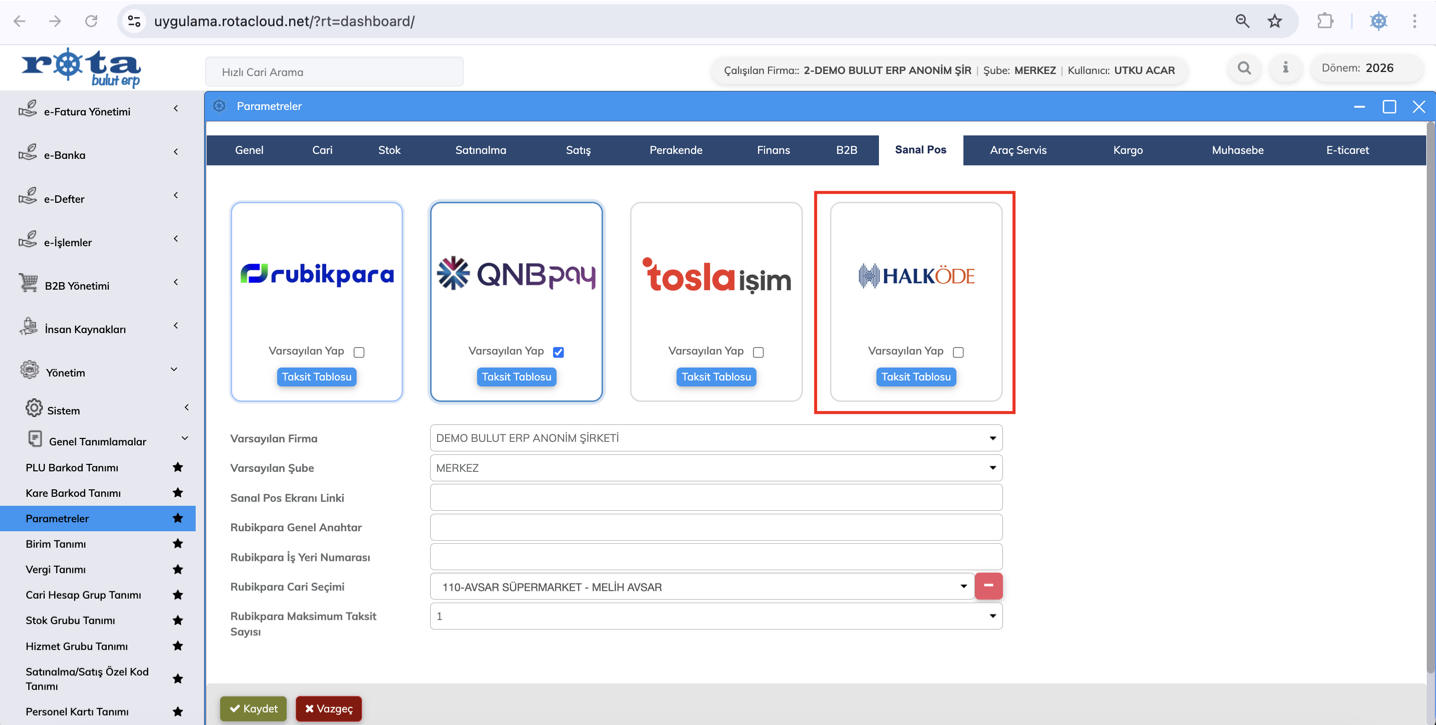Click the star next to PLU Barkod Tanımı
This screenshot has height=725, width=1436.
point(178,467)
